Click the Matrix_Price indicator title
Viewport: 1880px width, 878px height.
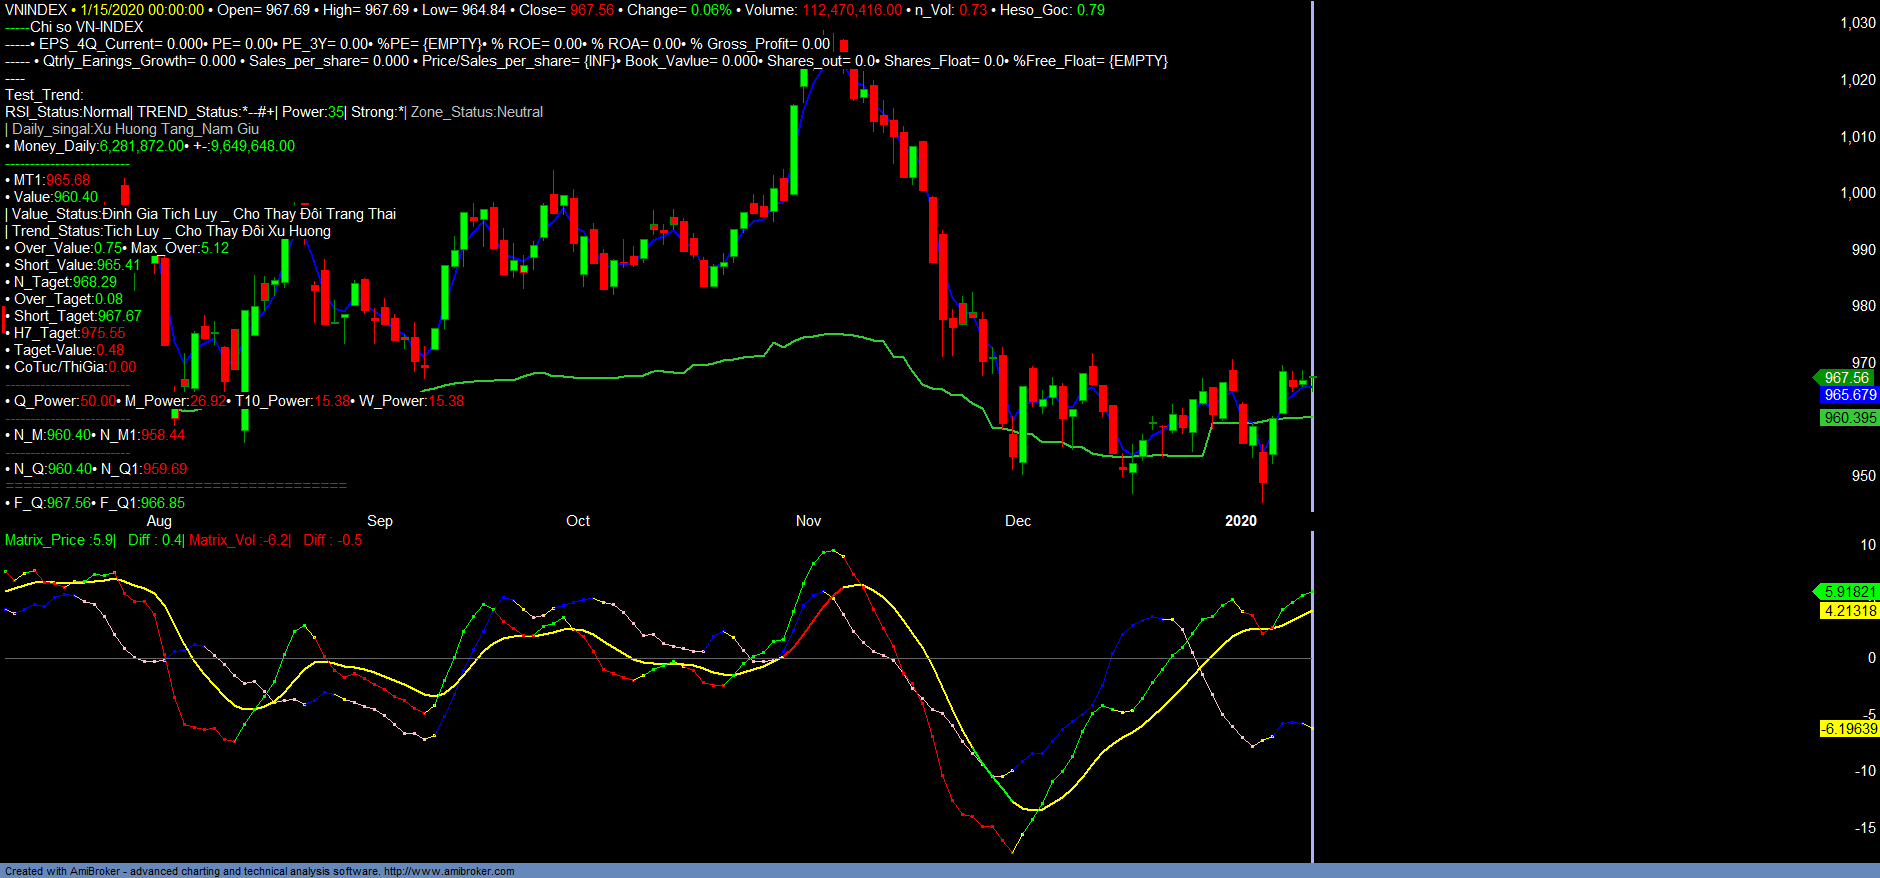45,540
